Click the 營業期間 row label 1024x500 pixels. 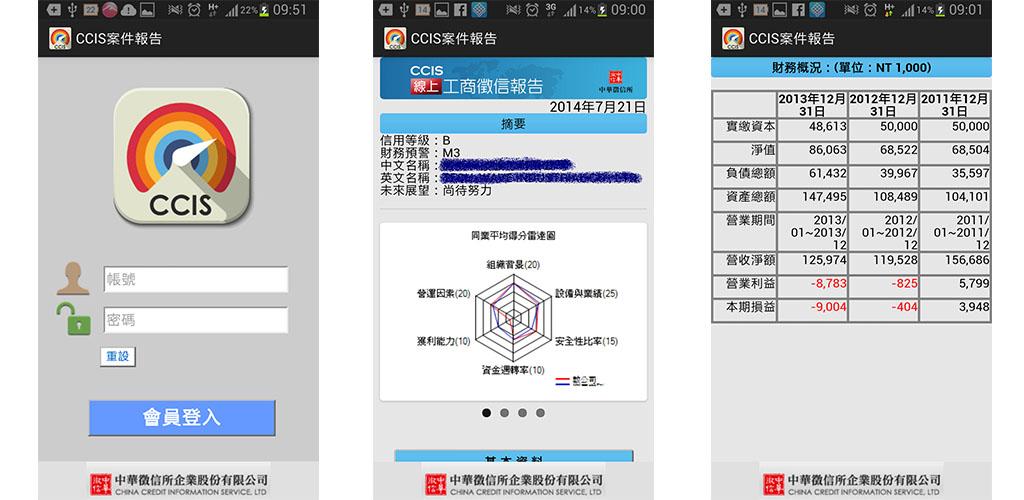(x=751, y=220)
